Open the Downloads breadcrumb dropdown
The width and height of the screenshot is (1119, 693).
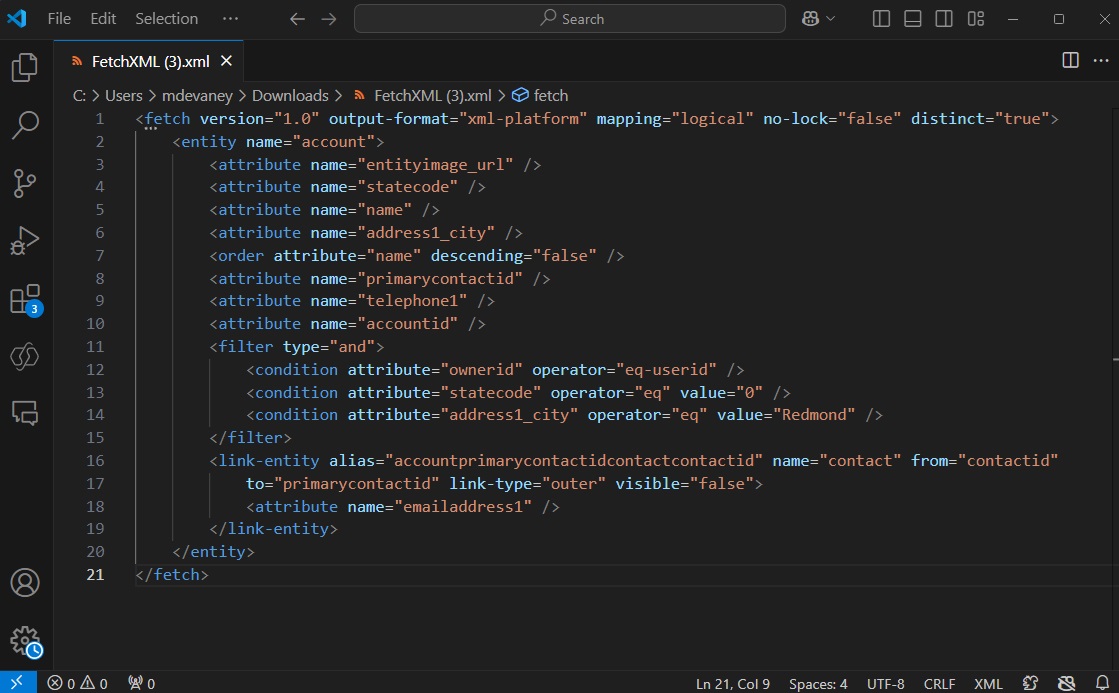[290, 95]
